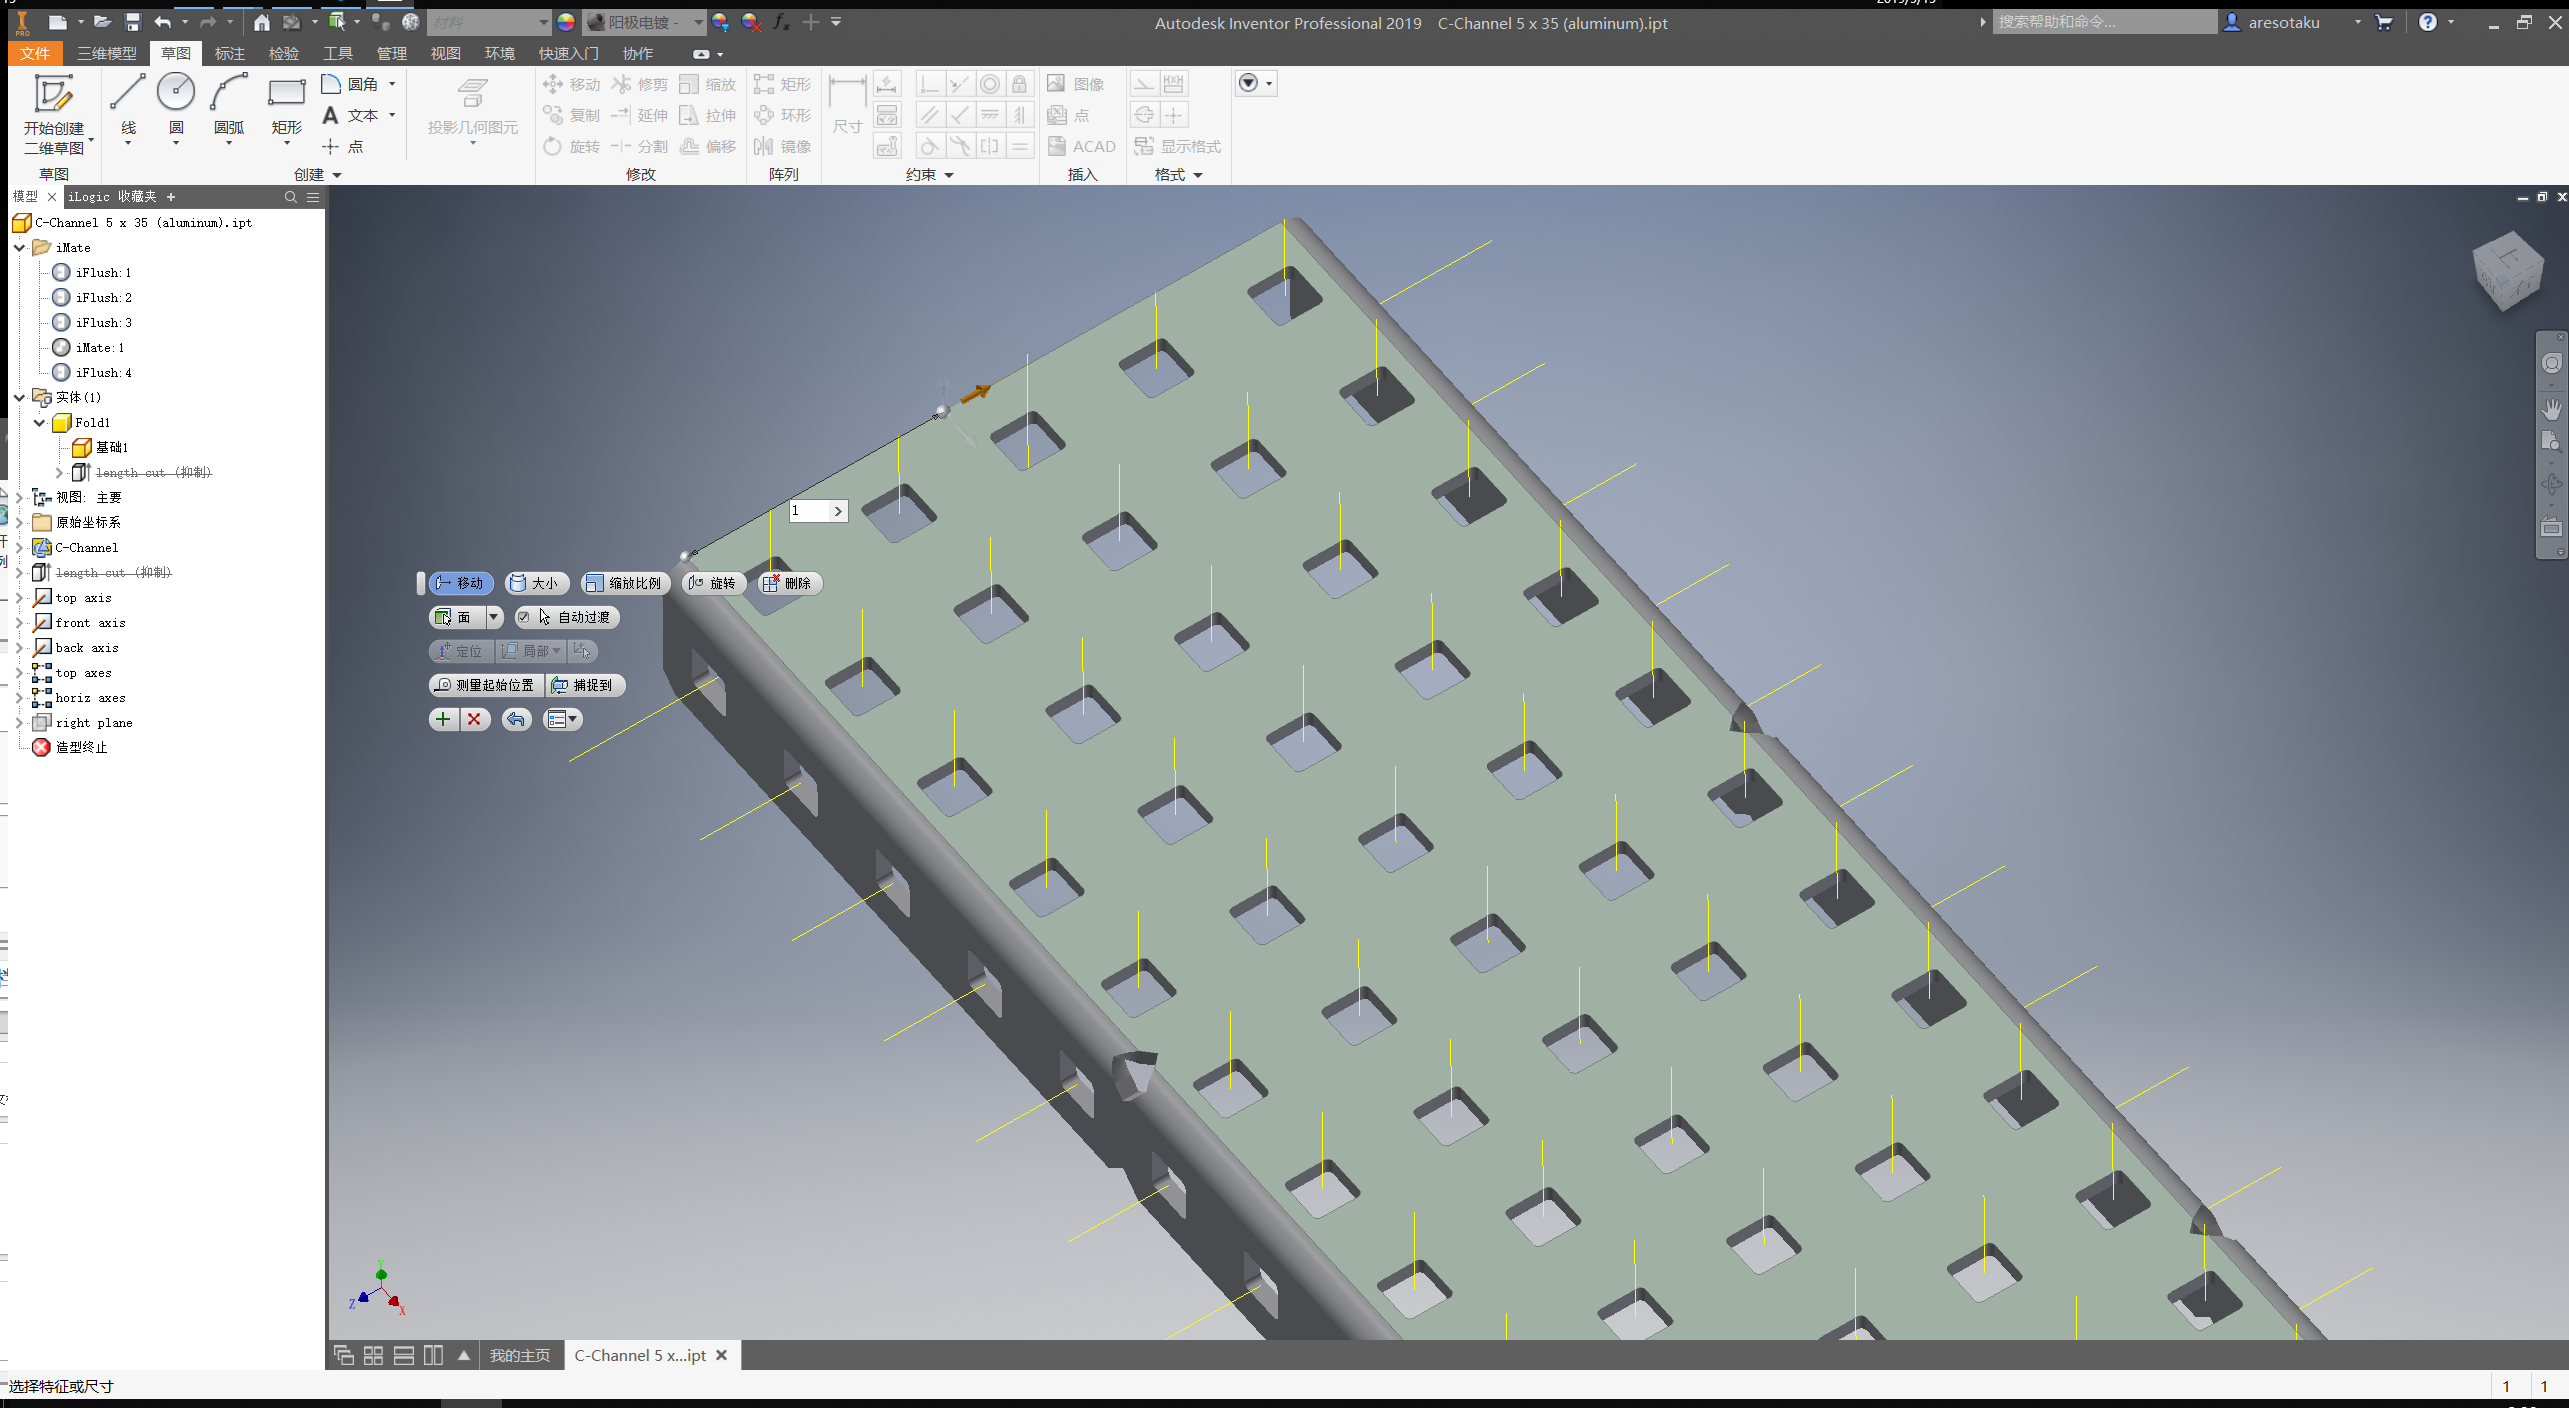2569x1408 pixels.
Task: Click the appearance color wheel icon
Action: (x=566, y=22)
